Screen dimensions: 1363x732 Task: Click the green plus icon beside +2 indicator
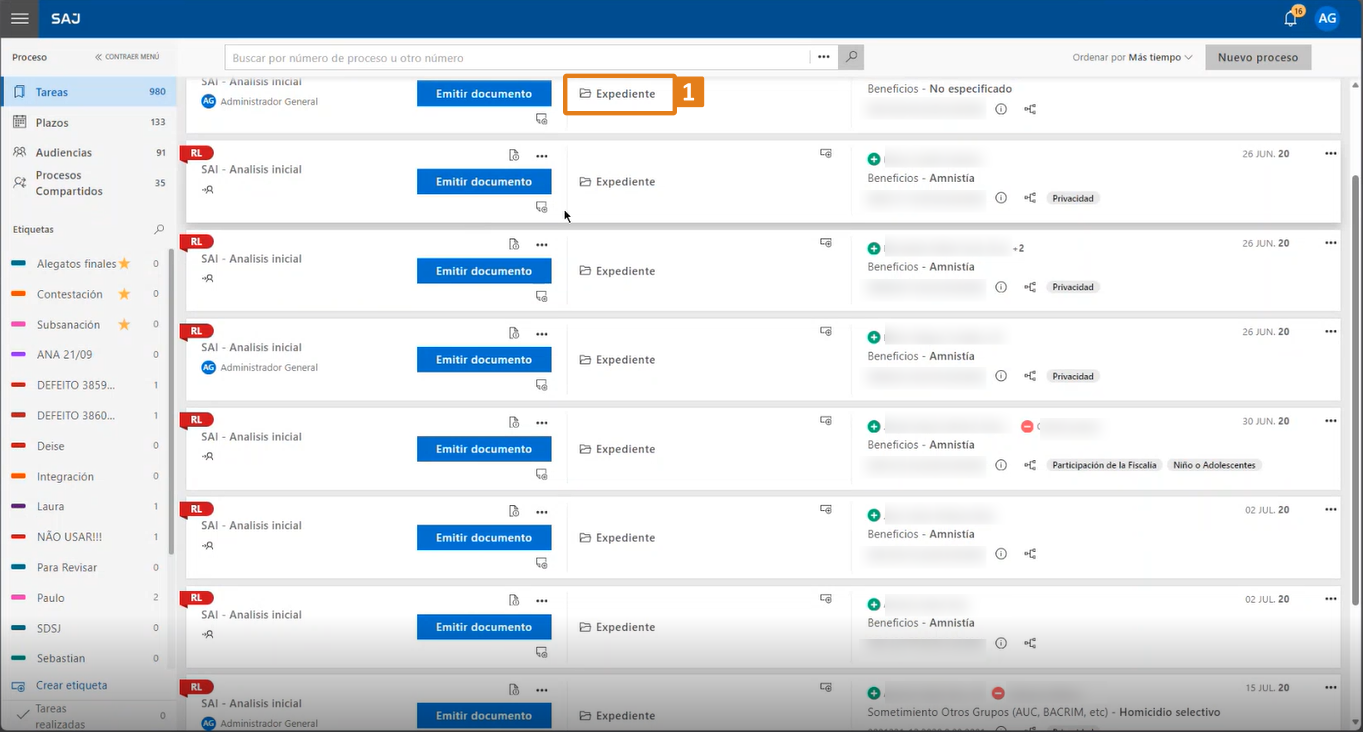[x=874, y=248]
